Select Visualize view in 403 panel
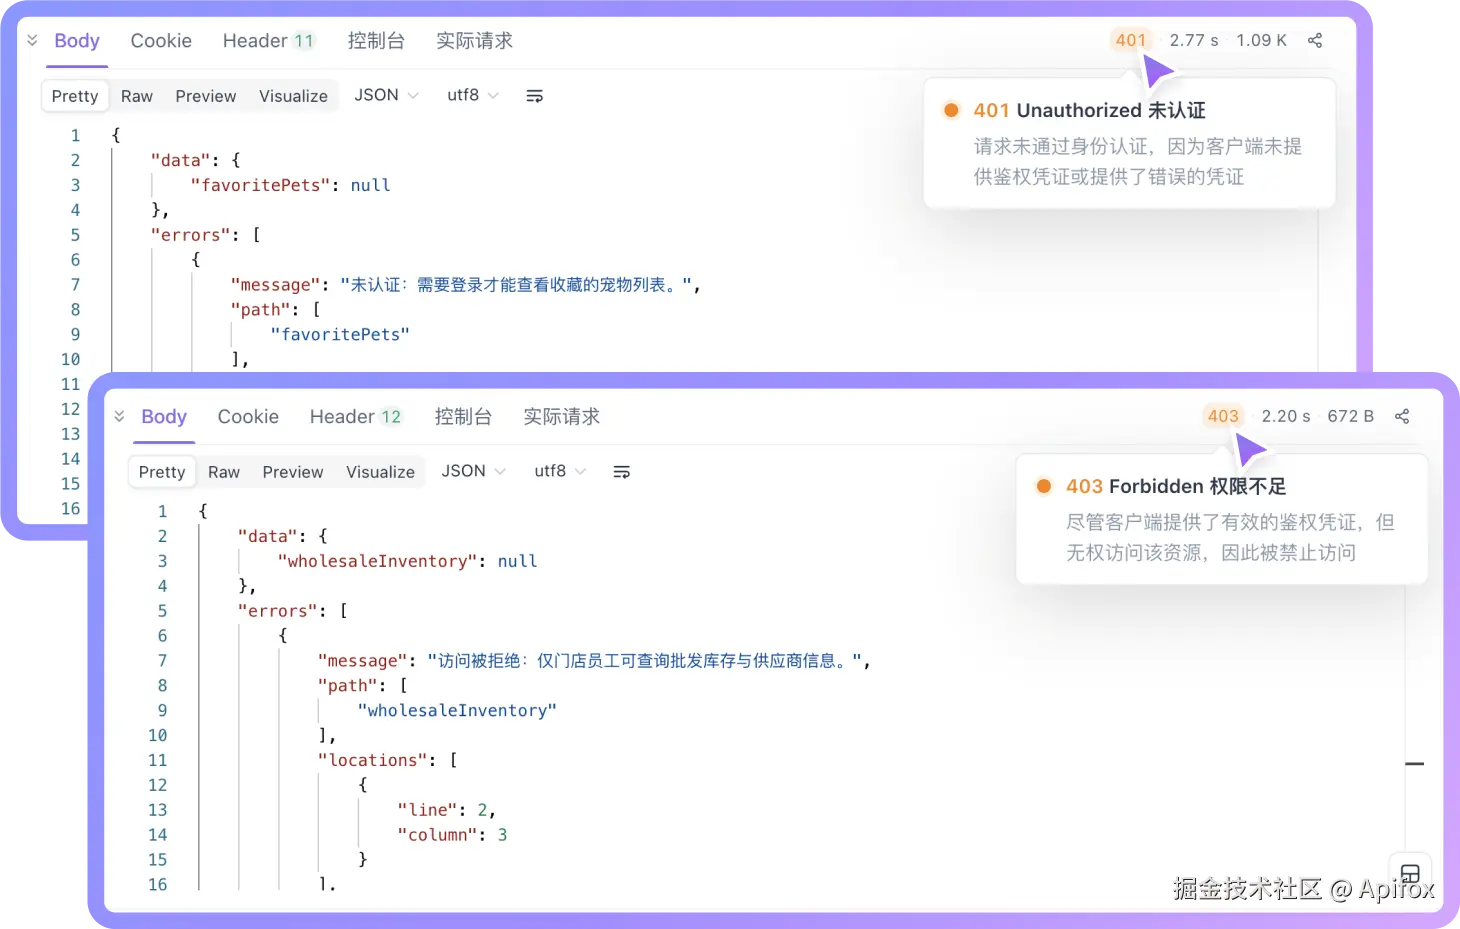Image resolution: width=1460 pixels, height=929 pixels. 380,472
